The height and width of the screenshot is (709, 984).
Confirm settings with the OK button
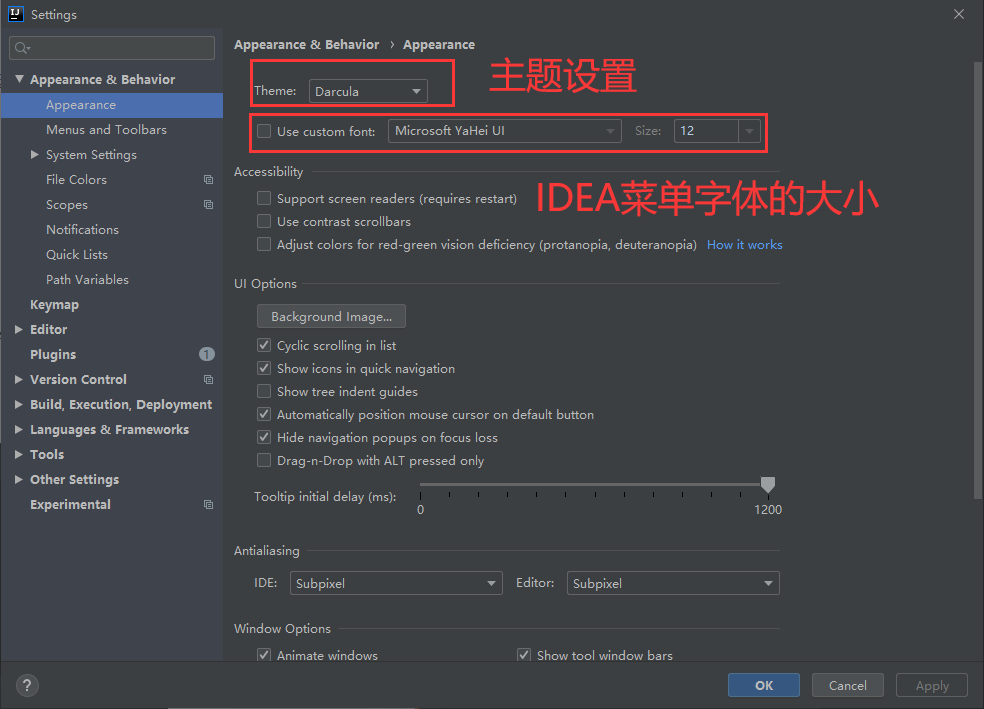[764, 685]
